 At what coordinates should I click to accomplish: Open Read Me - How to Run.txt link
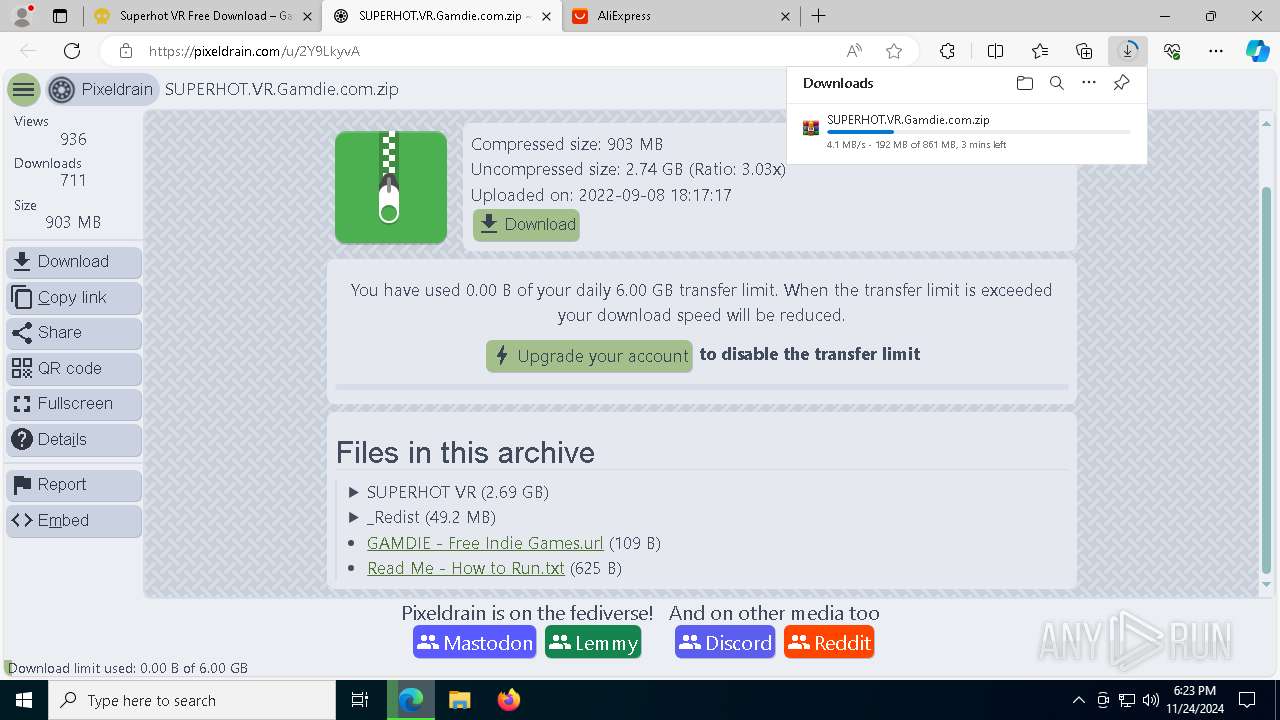click(x=466, y=568)
